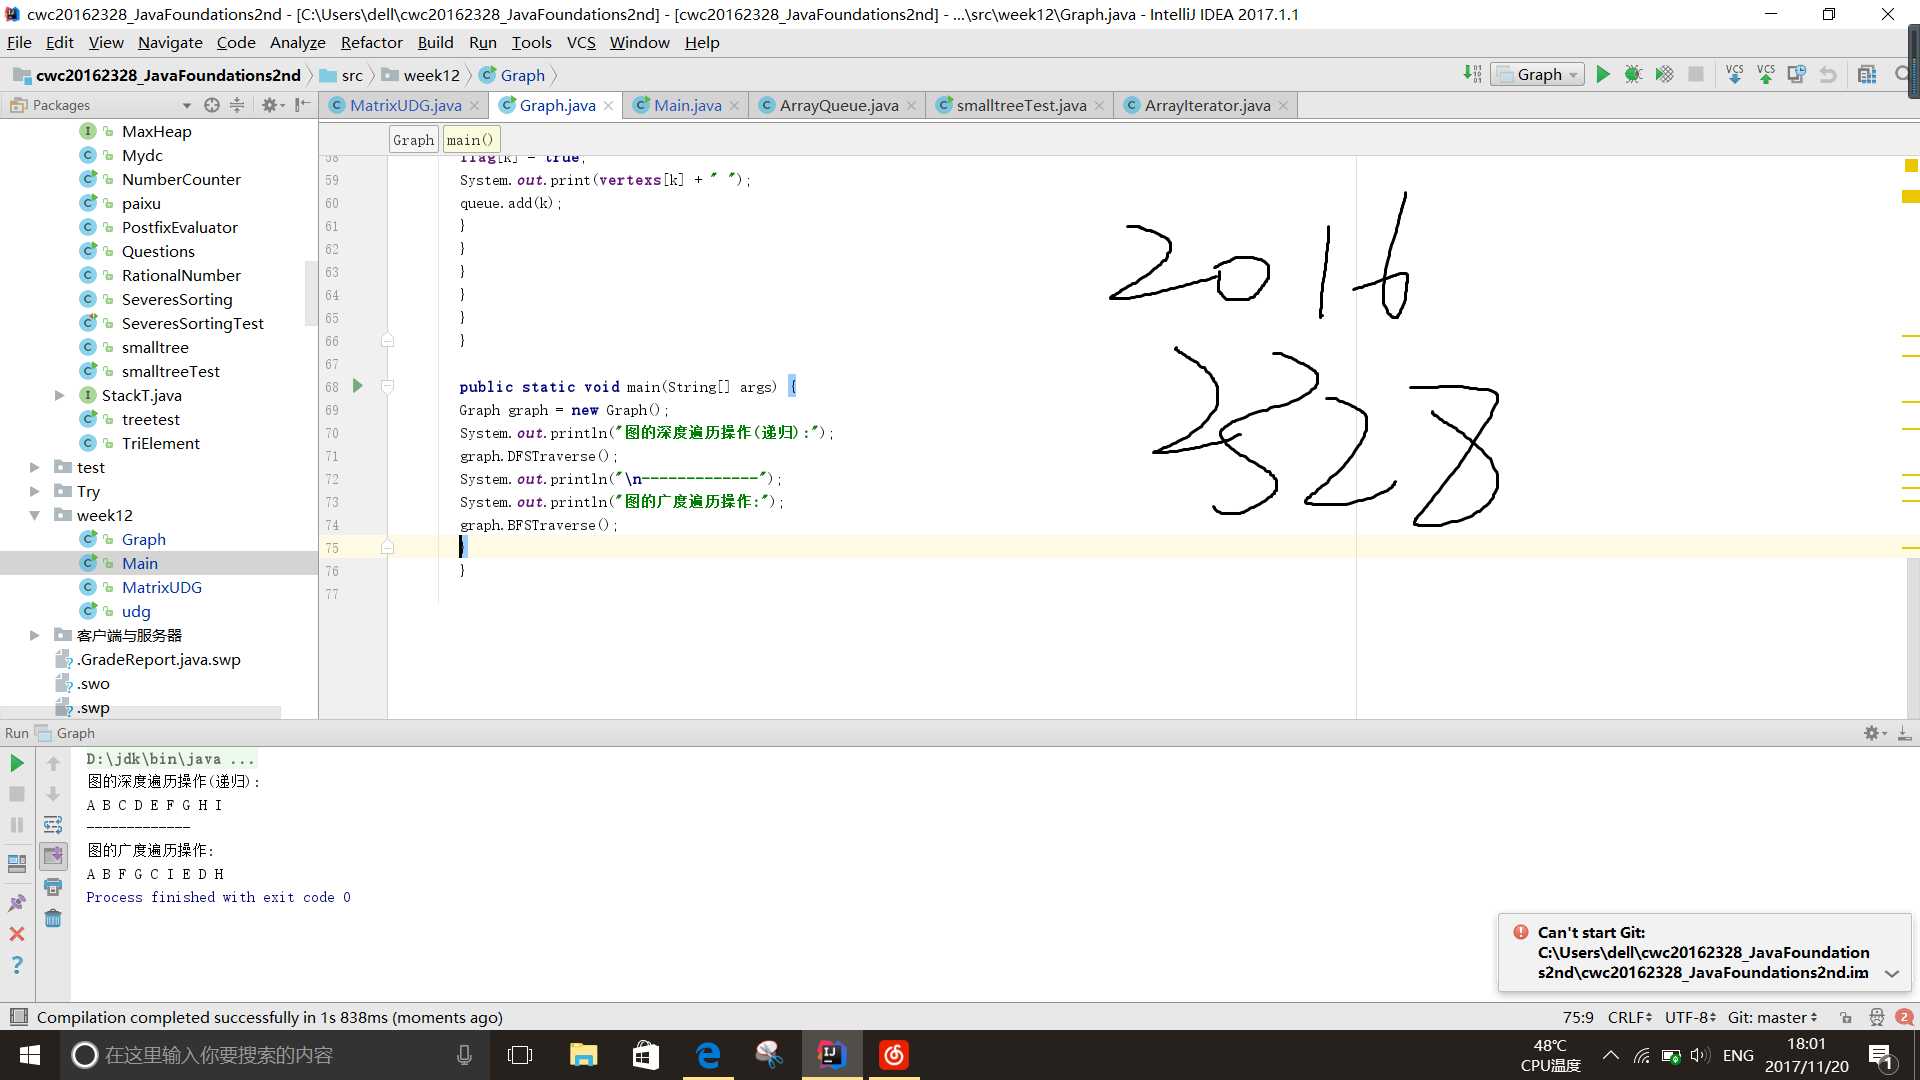
Task: Select the Debug icon in toolbar
Action: tap(1635, 74)
